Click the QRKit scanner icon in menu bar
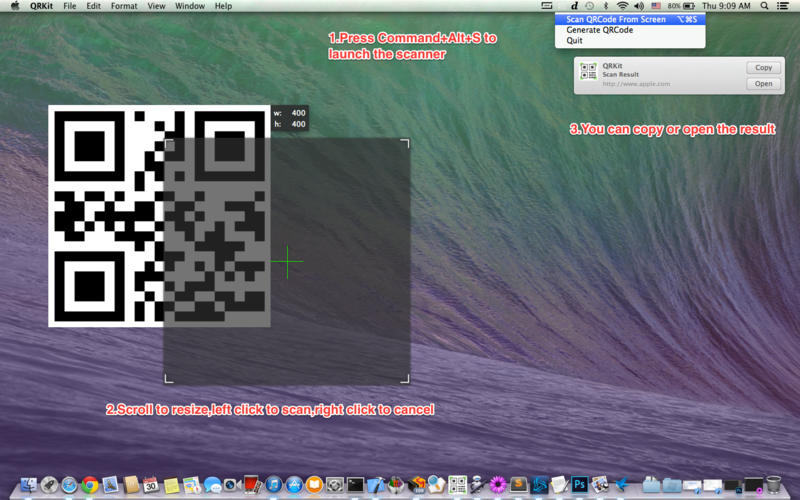Viewport: 800px width, 500px height. (546, 6)
